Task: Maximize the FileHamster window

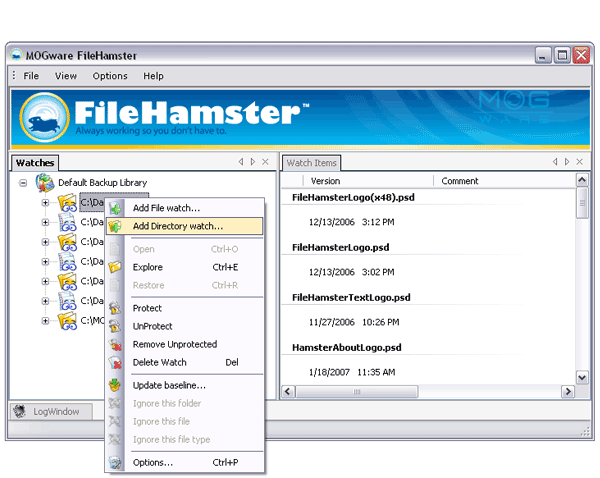Action: 562,55
